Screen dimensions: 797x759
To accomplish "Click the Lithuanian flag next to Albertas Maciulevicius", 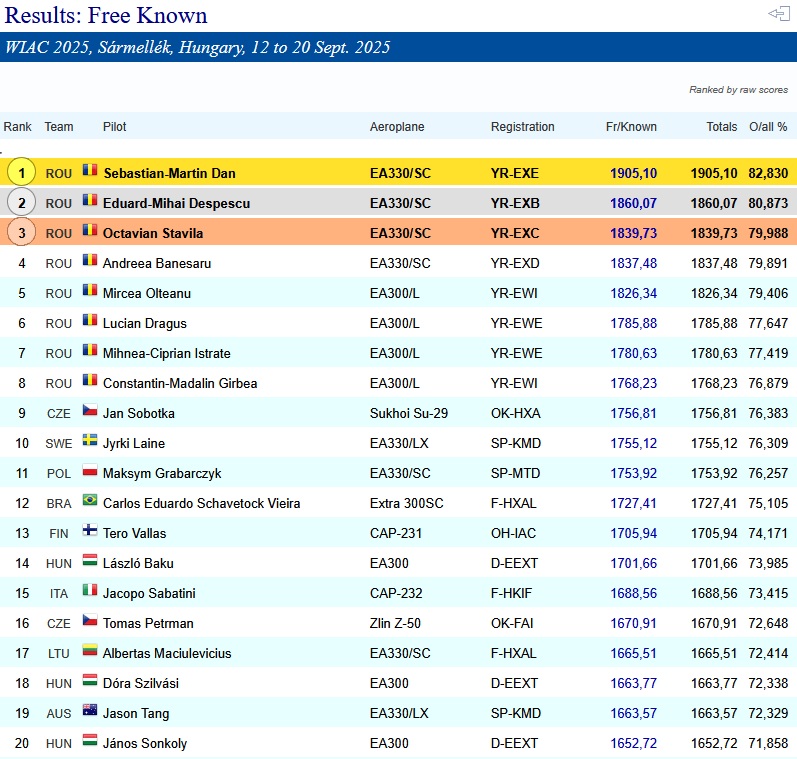I will pyautogui.click(x=90, y=650).
